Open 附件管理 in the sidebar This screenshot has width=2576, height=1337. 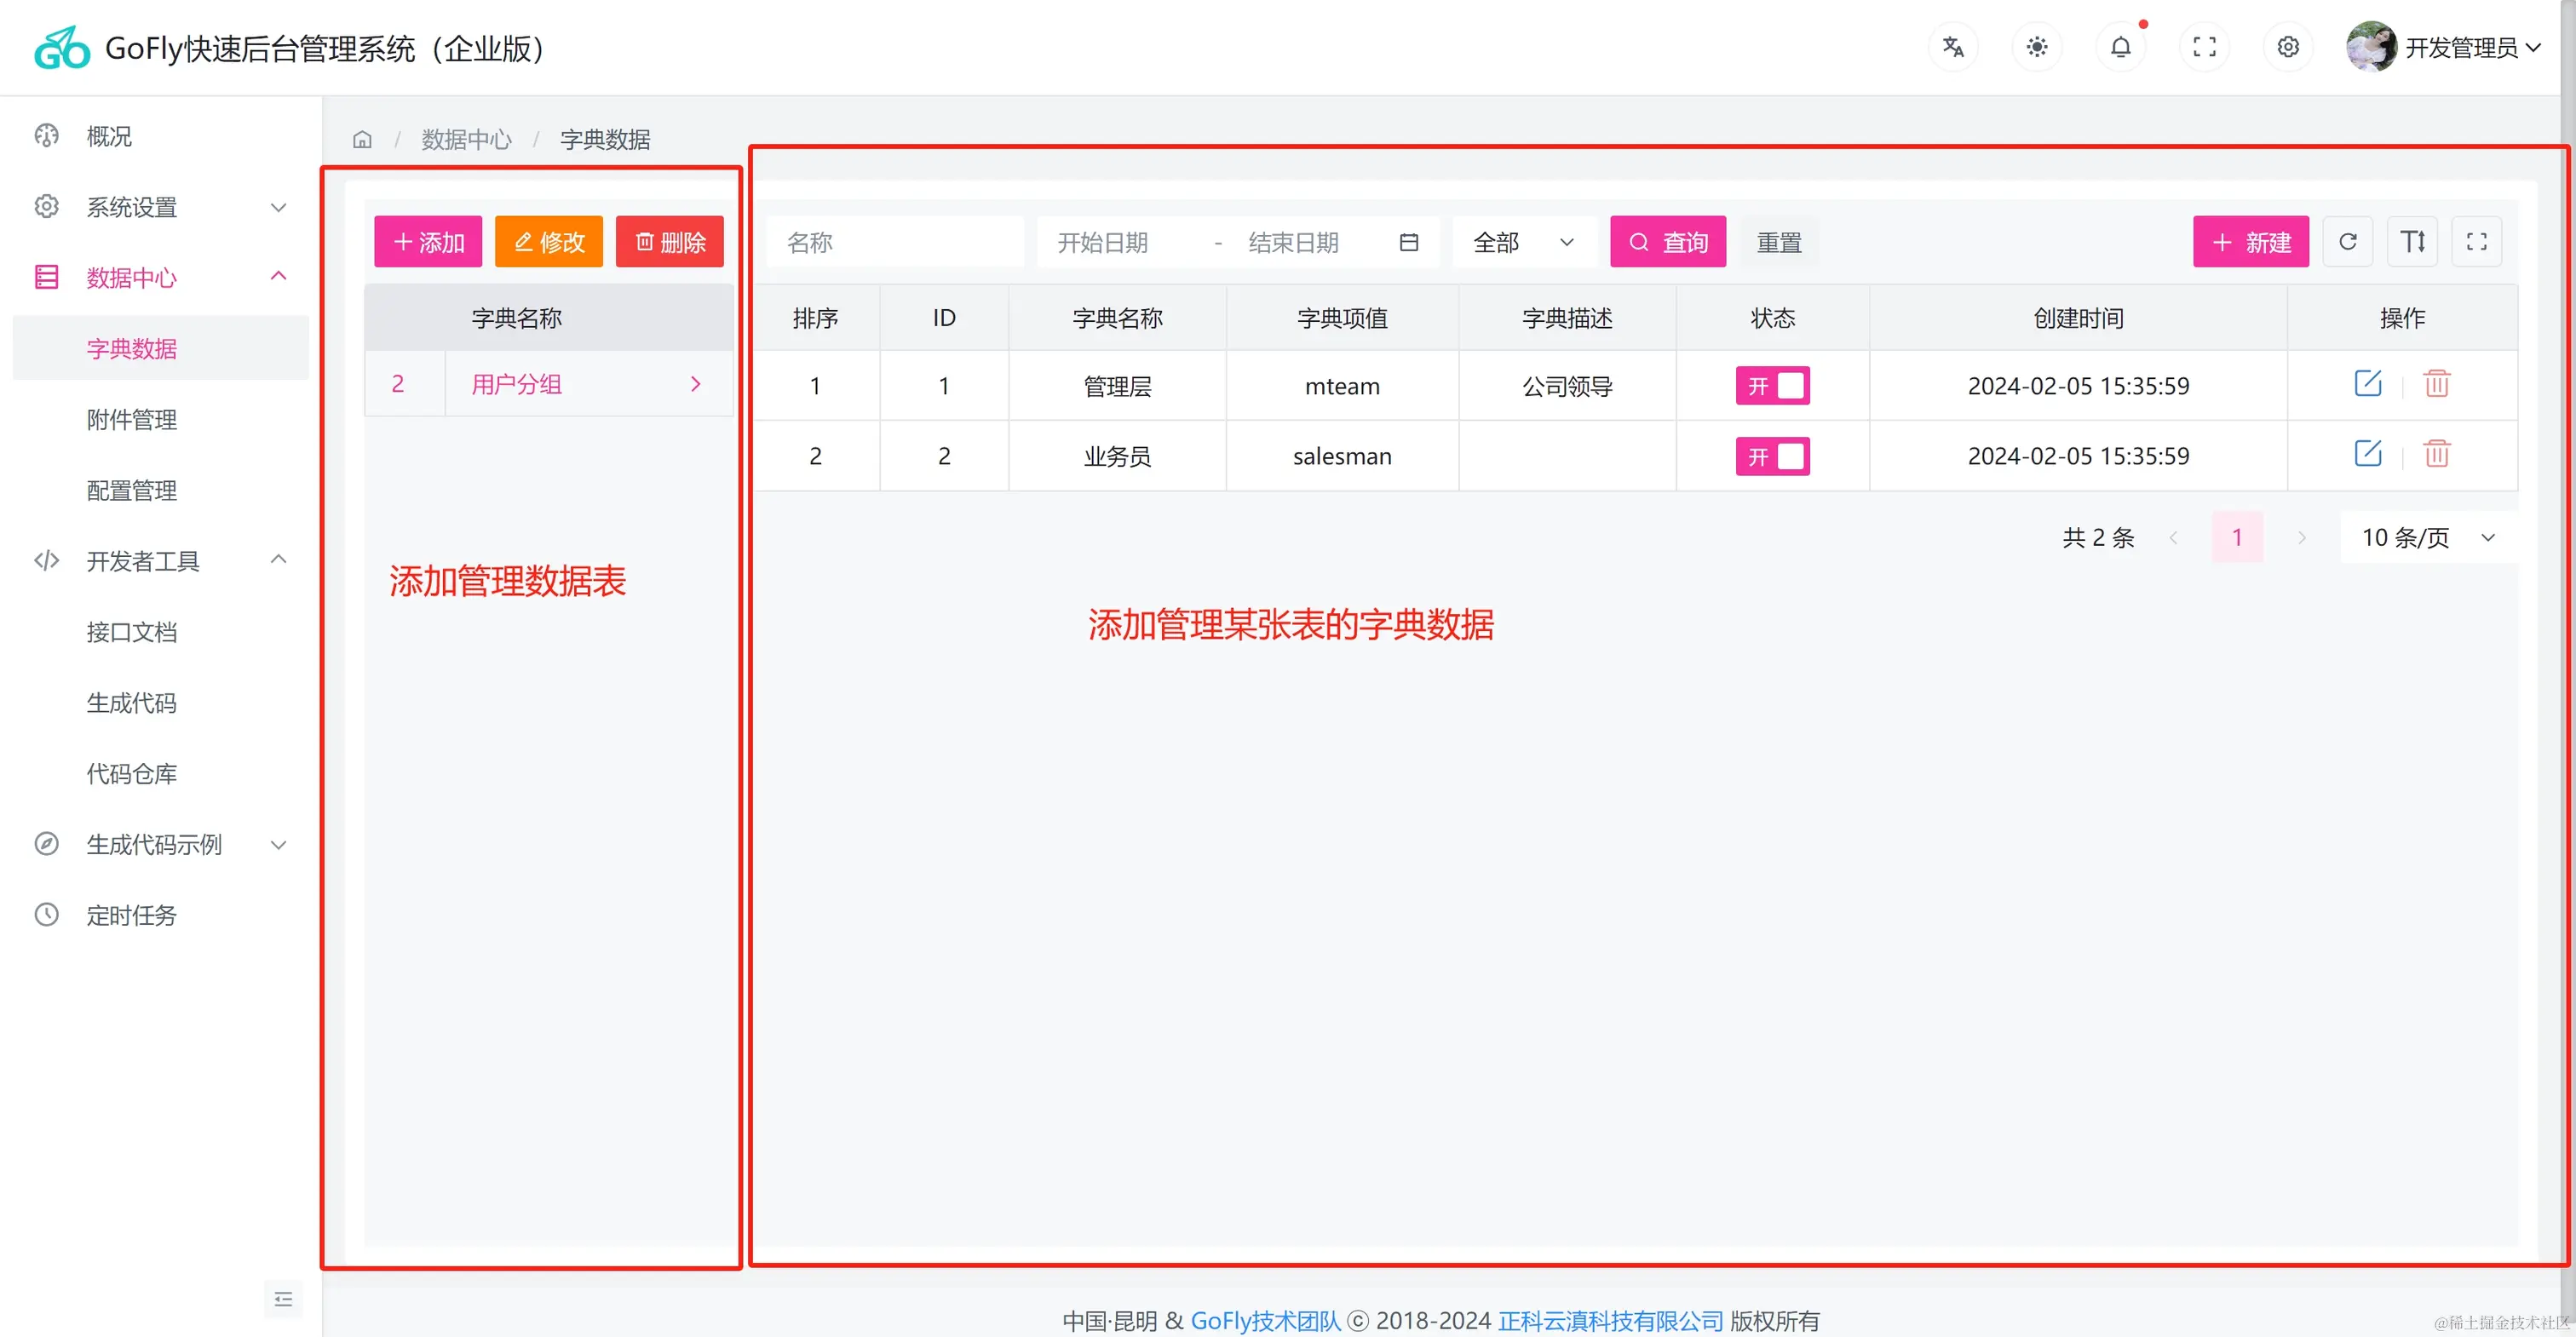click(x=132, y=420)
